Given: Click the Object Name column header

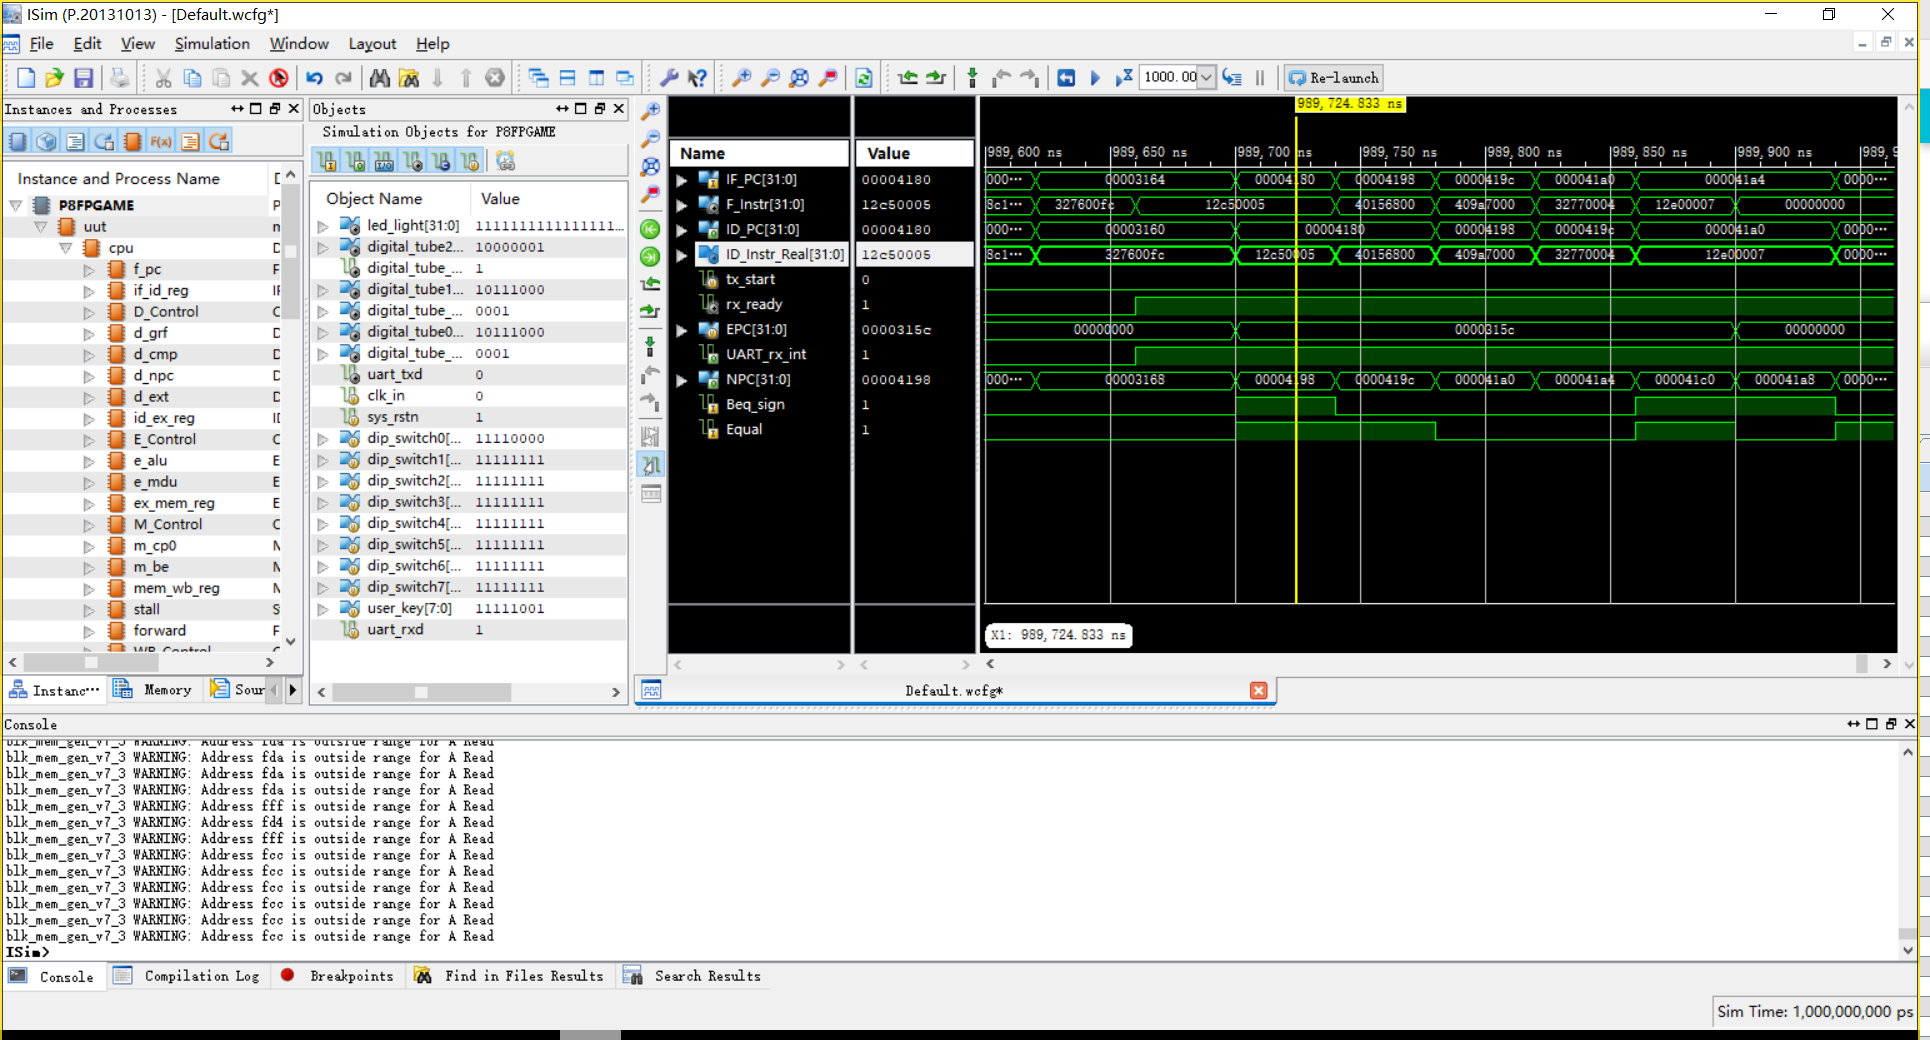Looking at the screenshot, I should tap(374, 199).
